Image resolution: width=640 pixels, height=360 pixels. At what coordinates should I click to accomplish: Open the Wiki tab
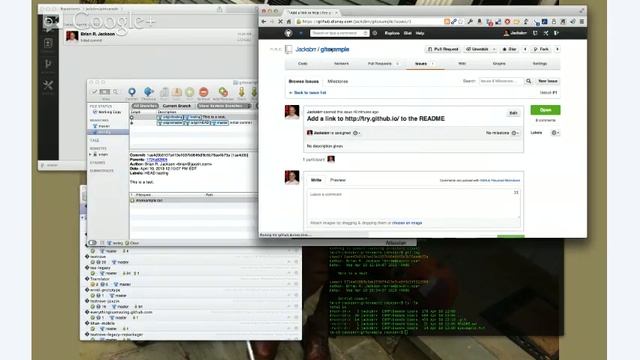click(x=462, y=64)
